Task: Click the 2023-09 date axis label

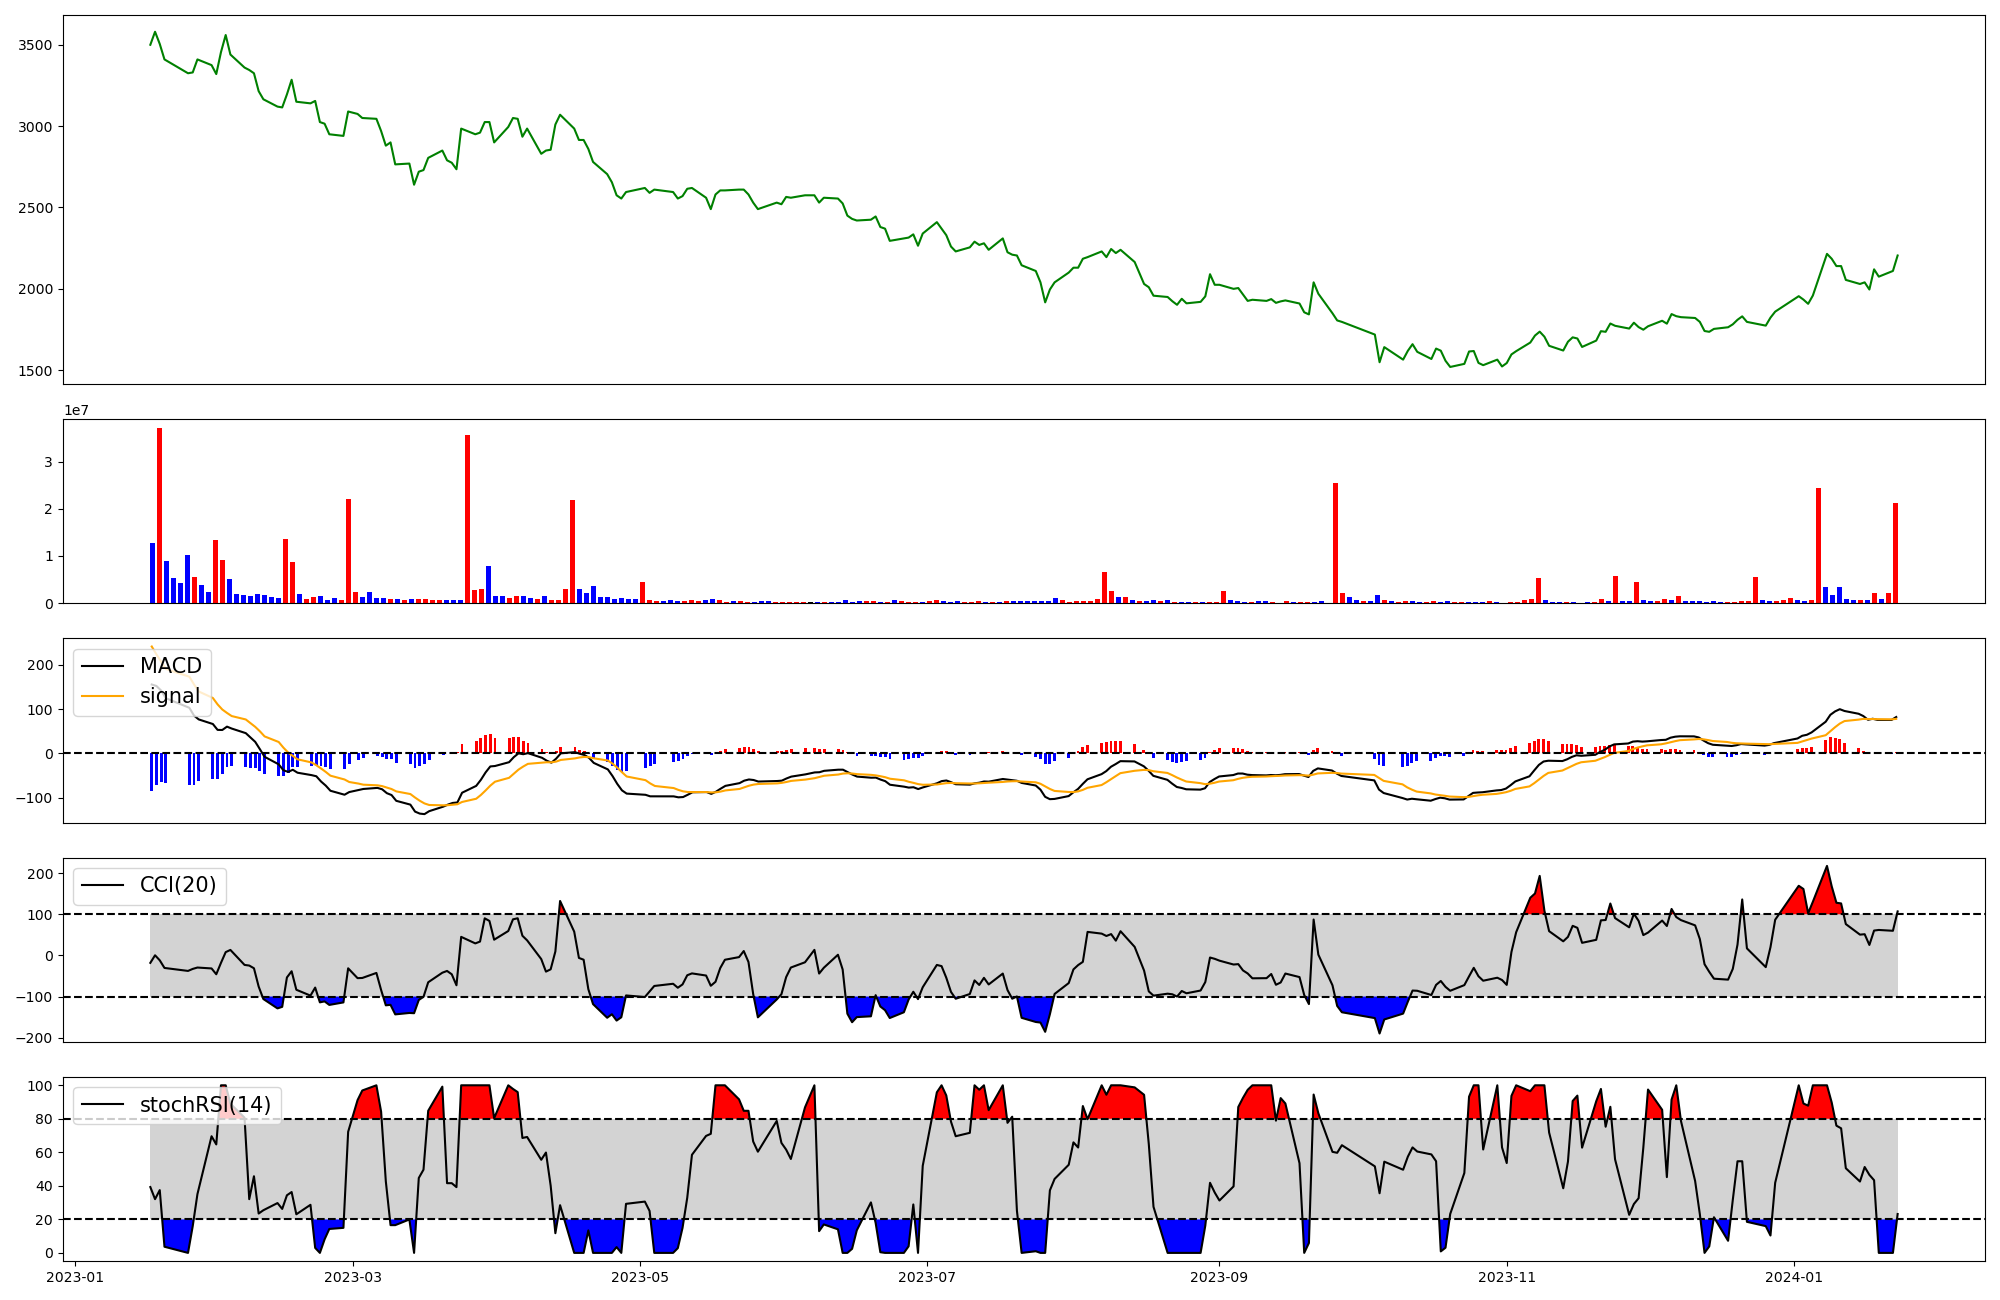Action: click(x=1219, y=1277)
